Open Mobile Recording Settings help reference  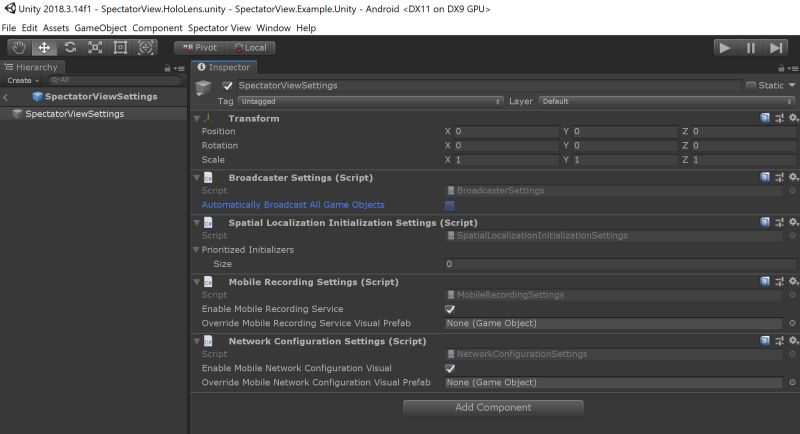765,282
